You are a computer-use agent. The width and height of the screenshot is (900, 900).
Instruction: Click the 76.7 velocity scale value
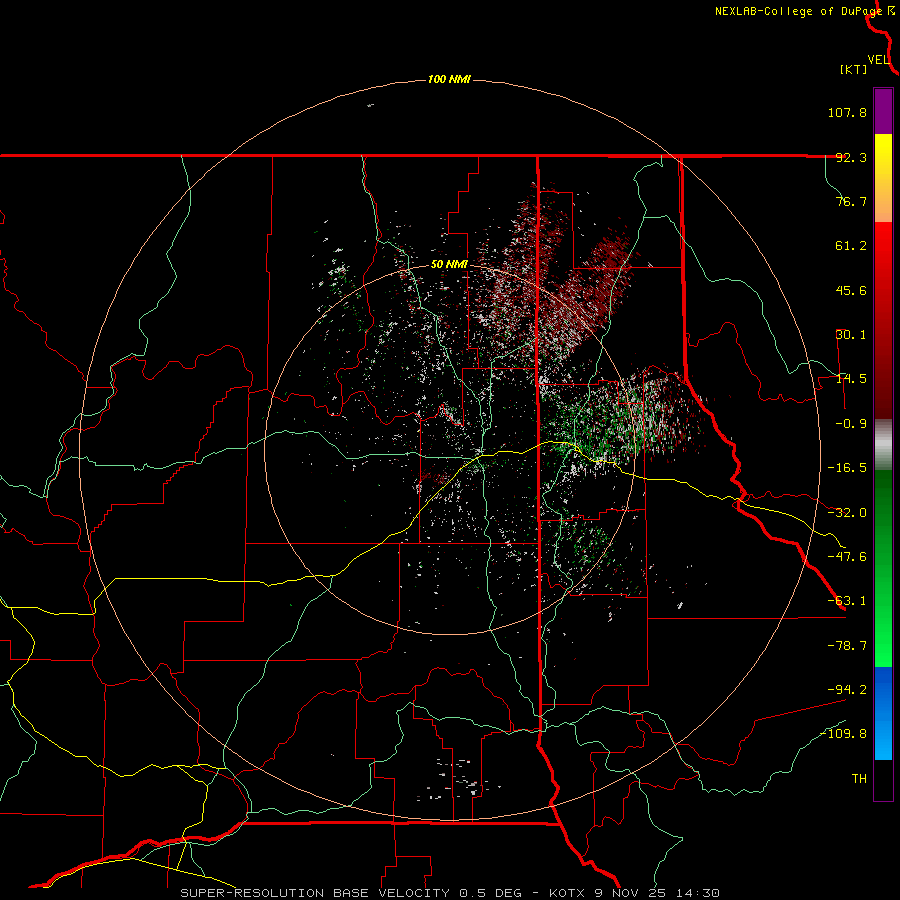coord(851,201)
